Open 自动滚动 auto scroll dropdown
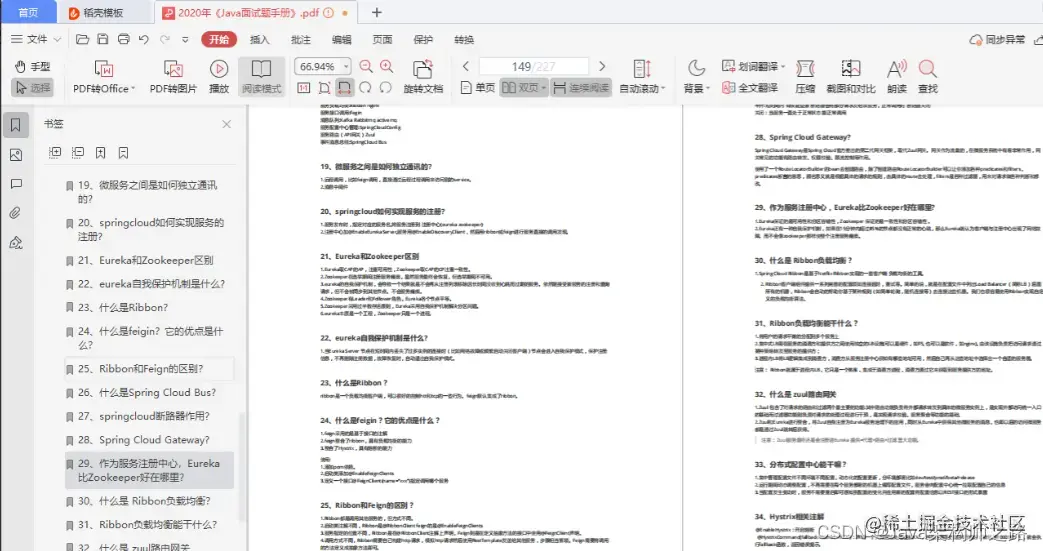Viewport: 1043px width, 551px height. point(642,77)
